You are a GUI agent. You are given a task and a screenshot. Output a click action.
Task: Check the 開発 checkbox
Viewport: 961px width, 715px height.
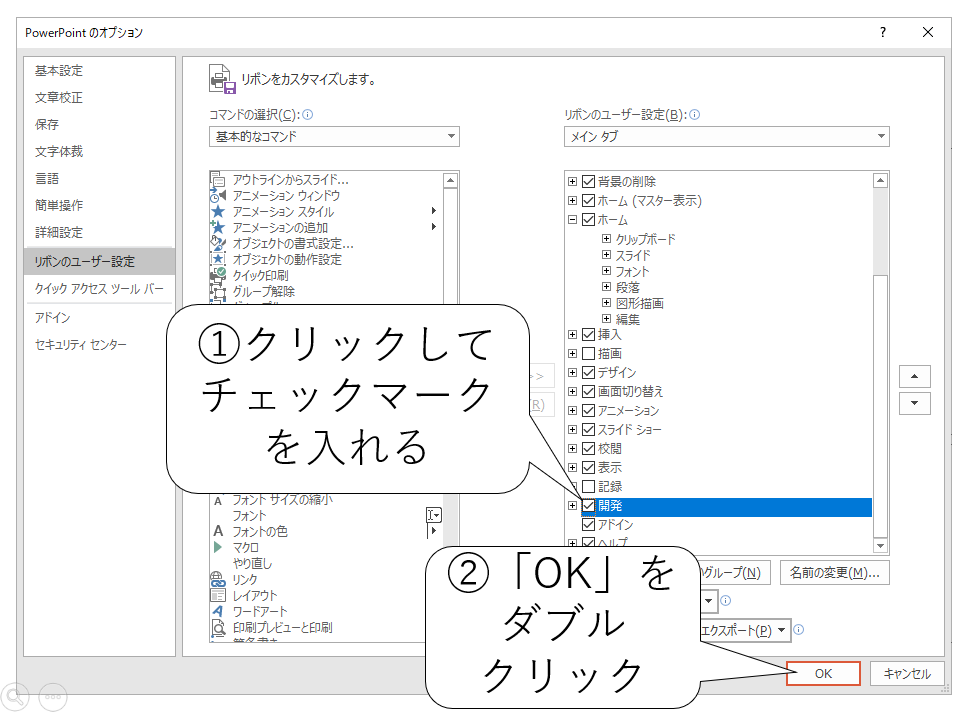point(588,505)
